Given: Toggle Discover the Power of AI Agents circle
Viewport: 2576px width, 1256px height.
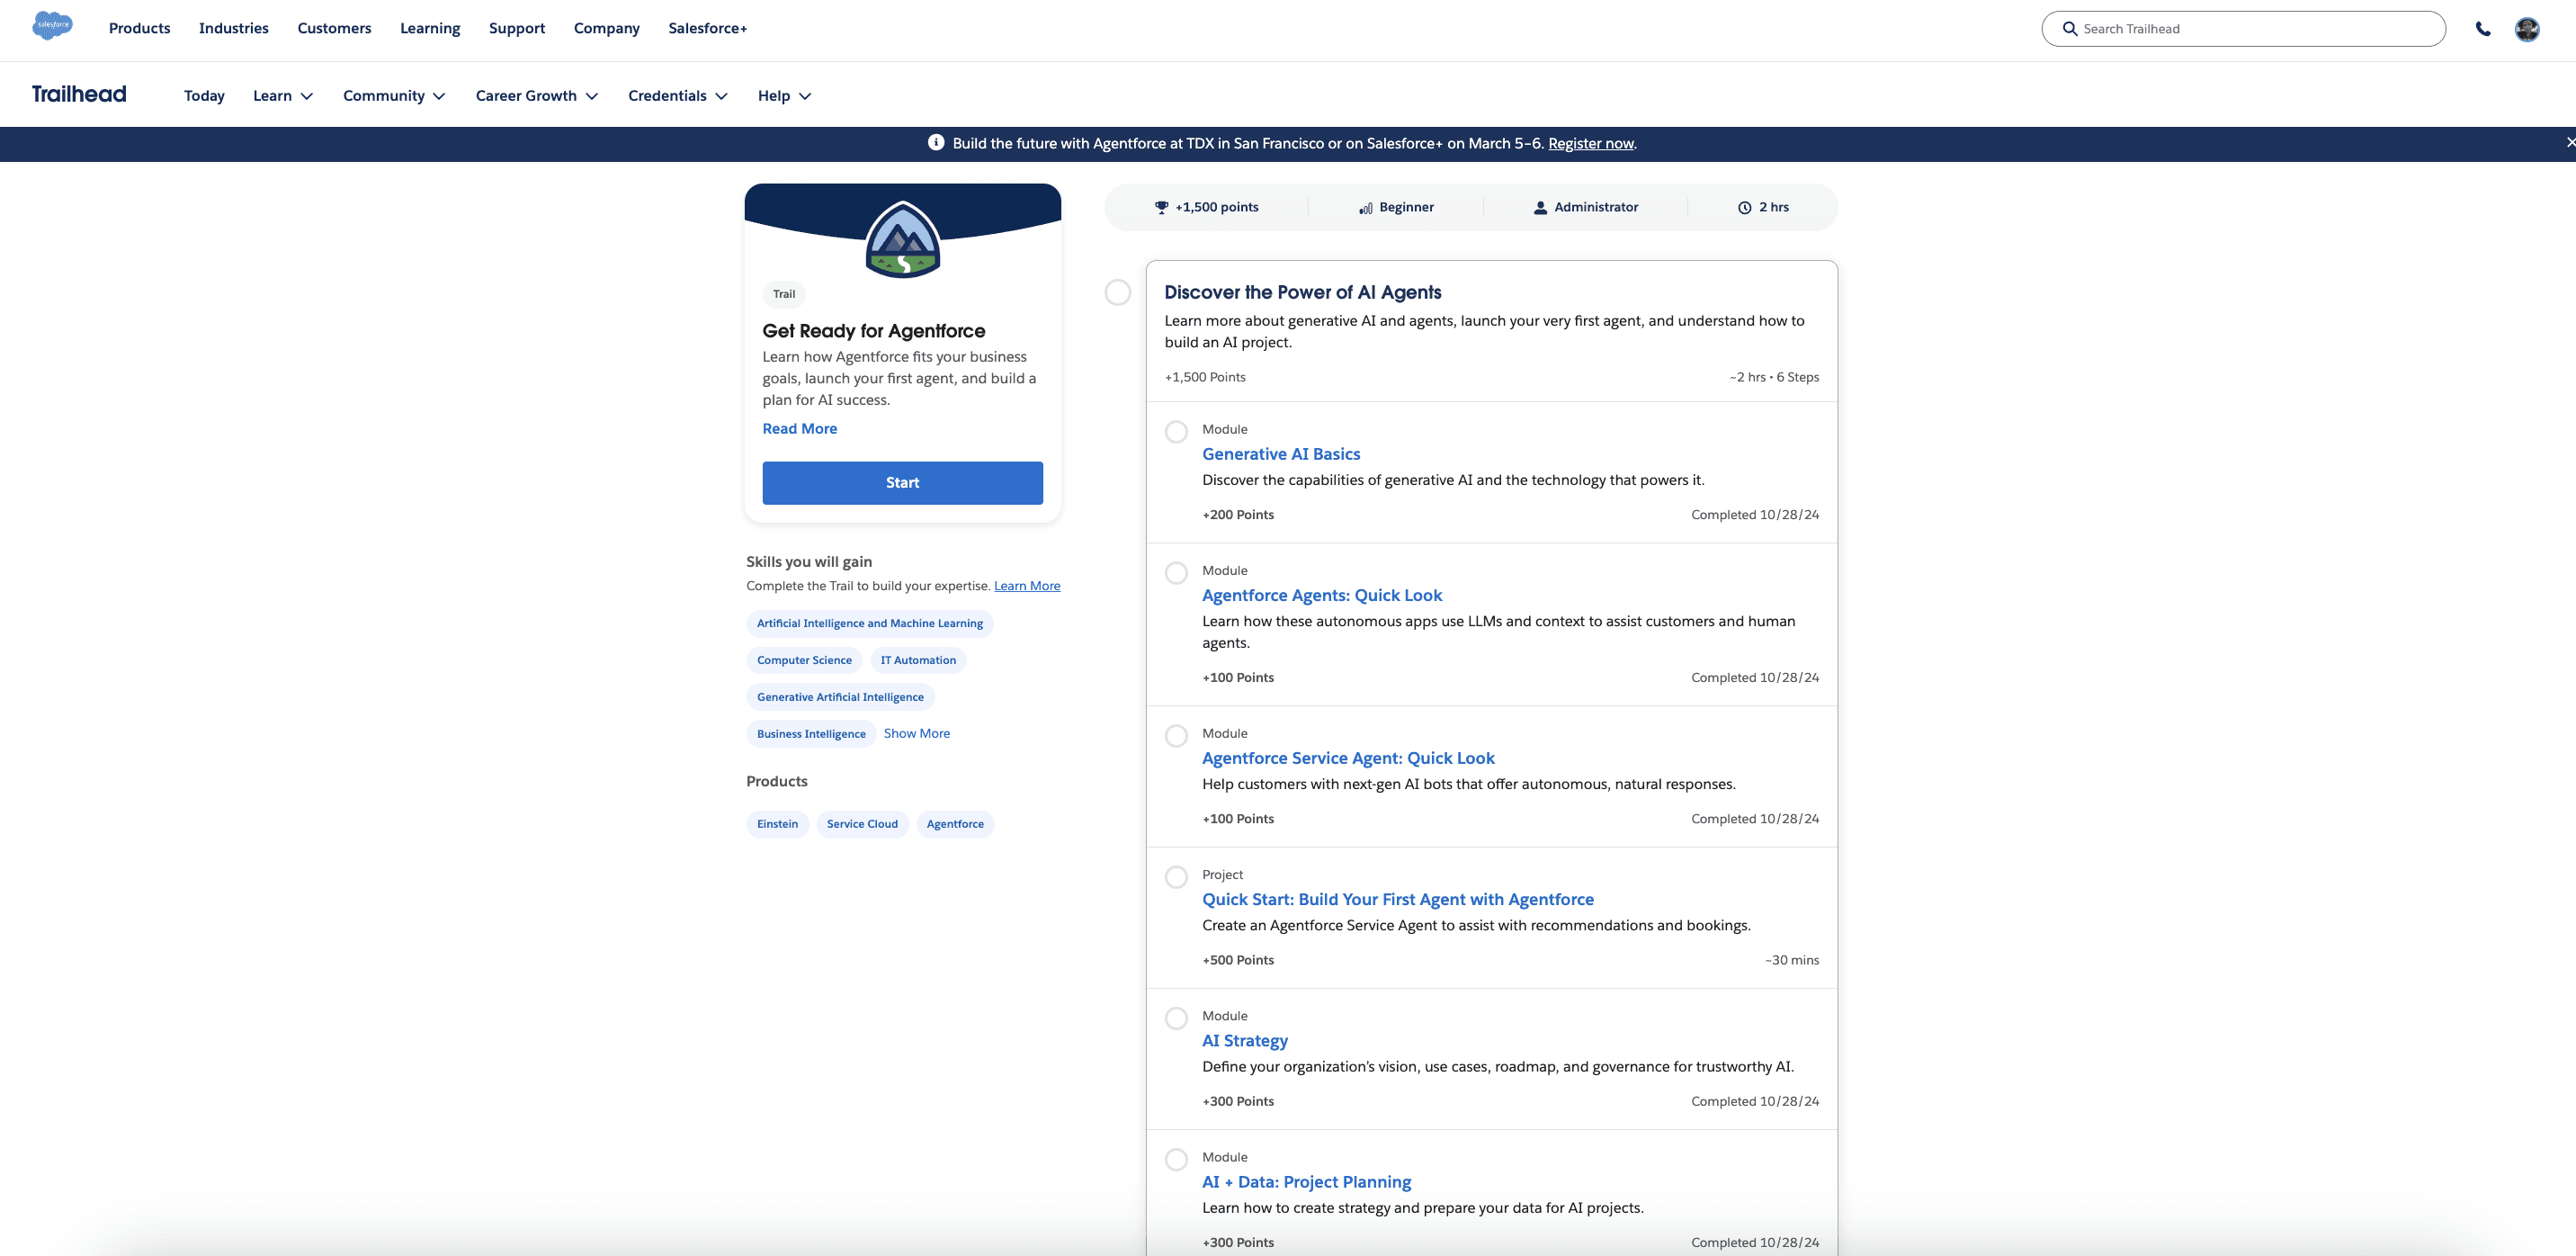Looking at the screenshot, I should coord(1117,292).
